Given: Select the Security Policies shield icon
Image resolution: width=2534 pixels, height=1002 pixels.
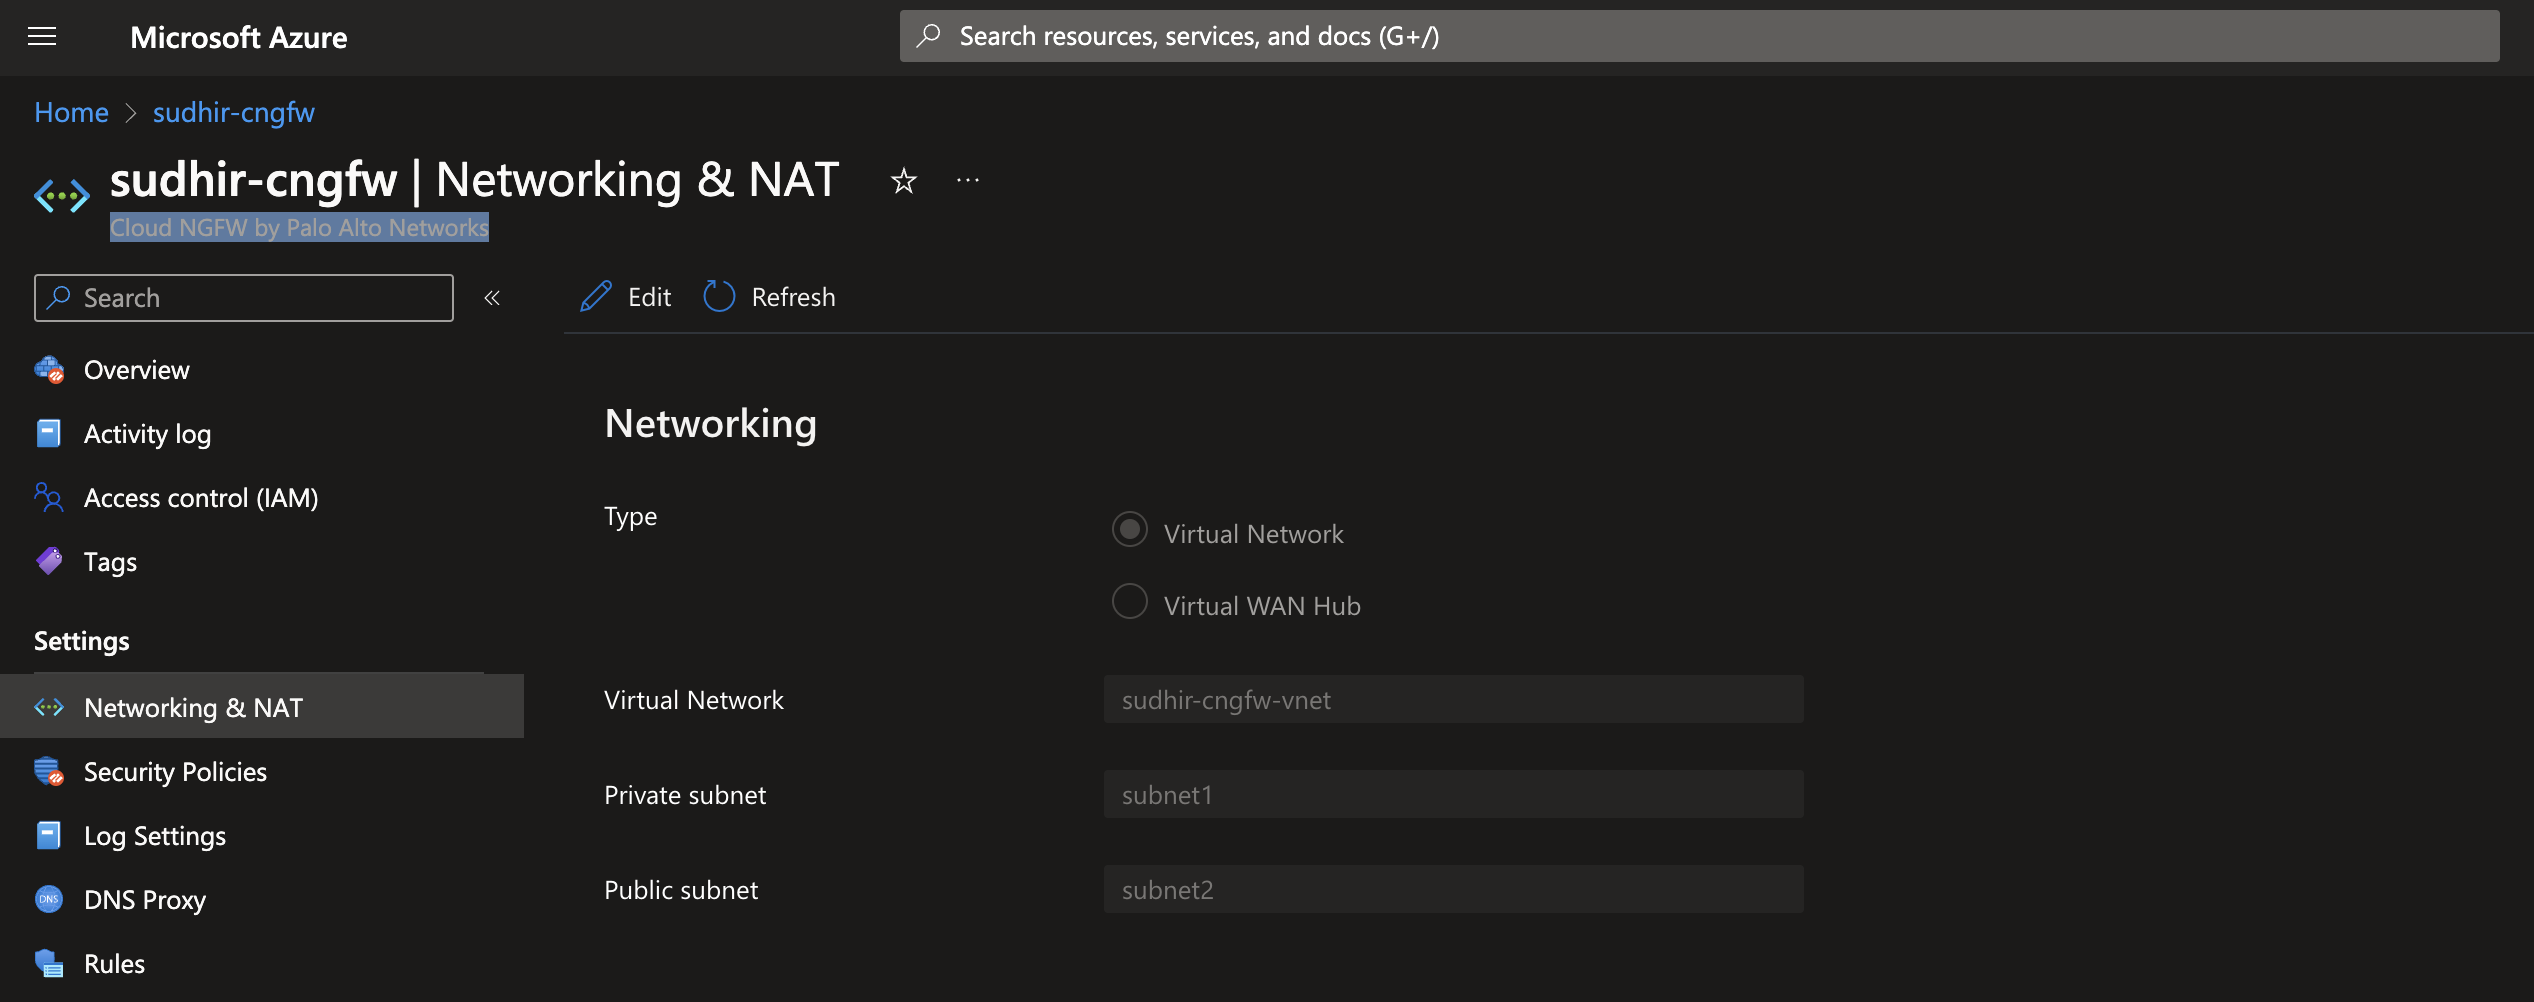Looking at the screenshot, I should coord(48,771).
